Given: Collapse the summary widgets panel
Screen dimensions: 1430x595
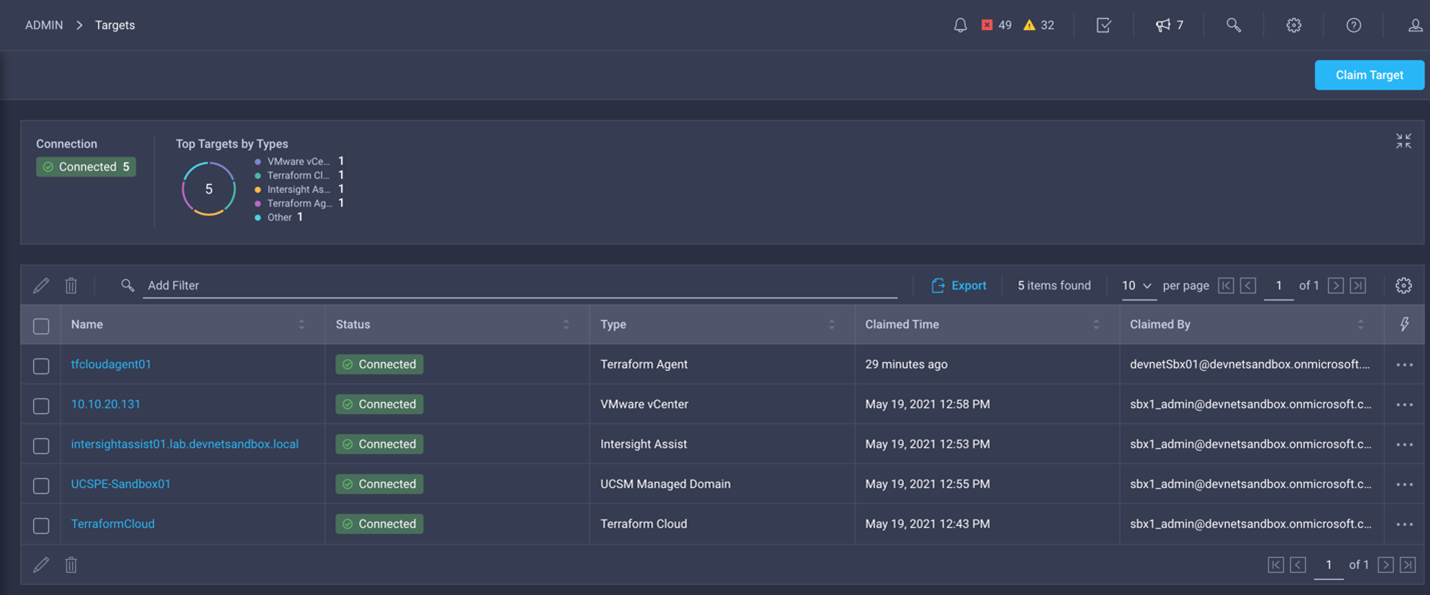Looking at the screenshot, I should (1403, 141).
